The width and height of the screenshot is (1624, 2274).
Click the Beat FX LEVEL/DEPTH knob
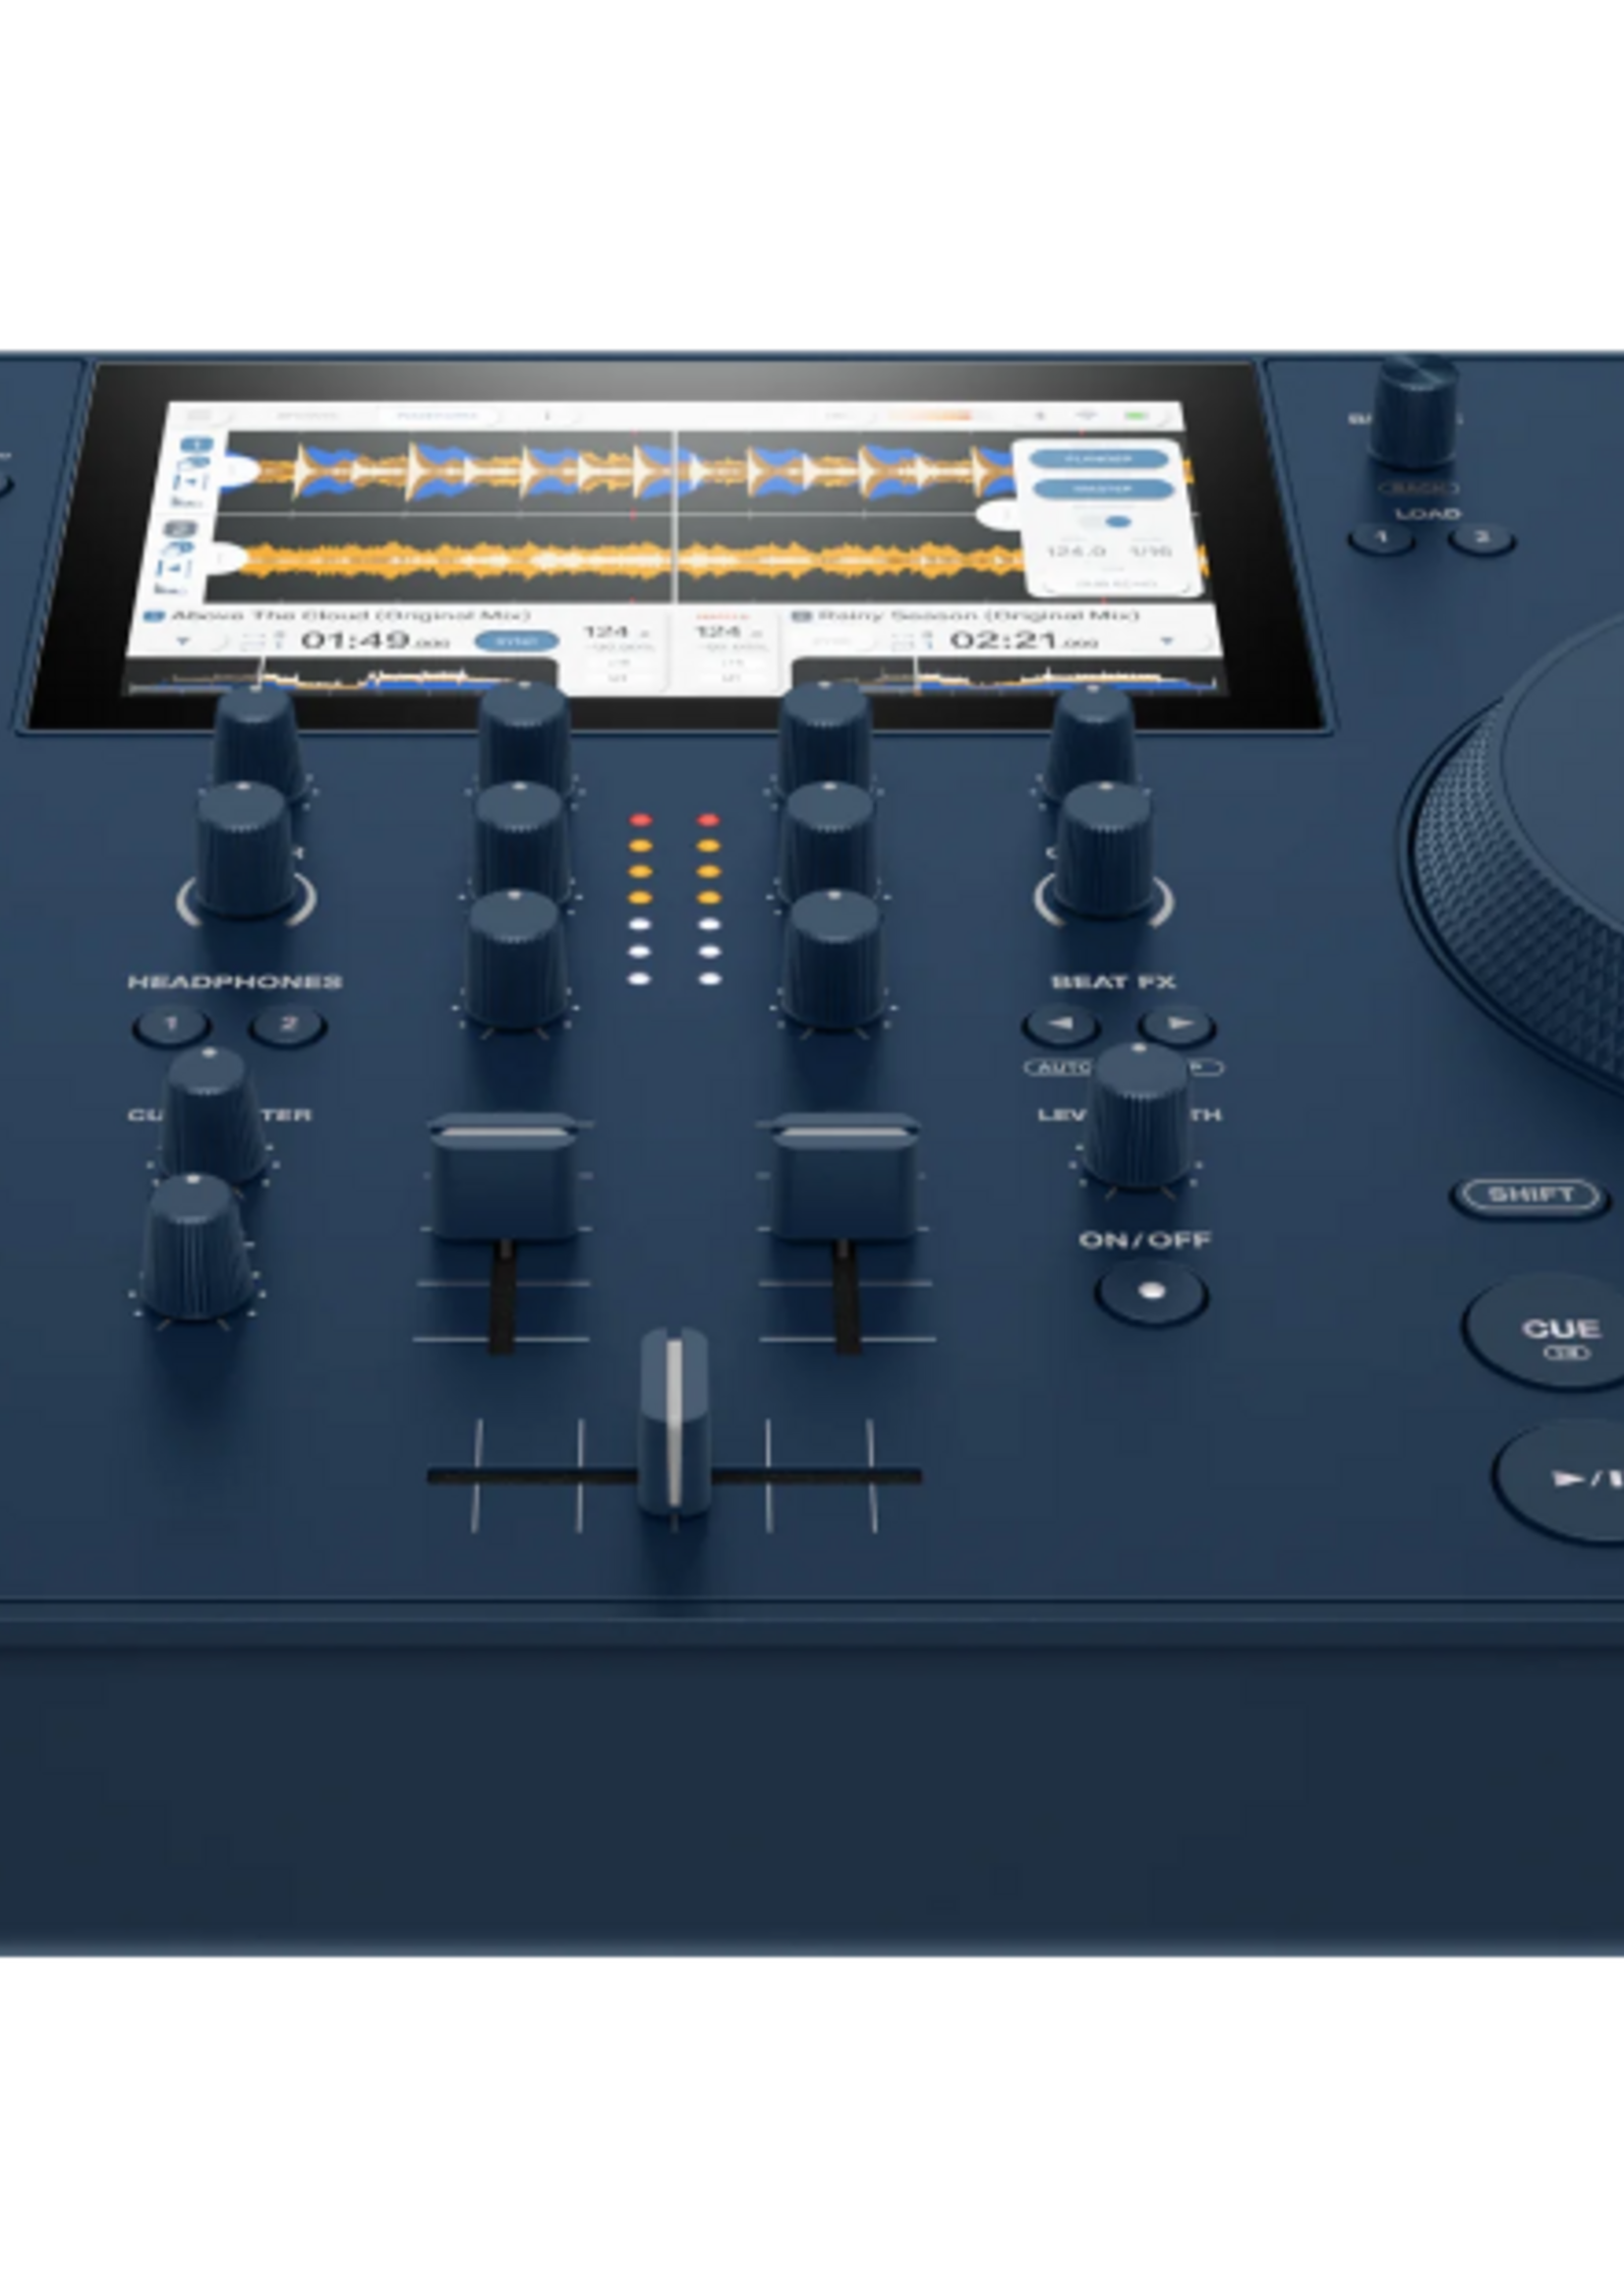(x=1140, y=1115)
